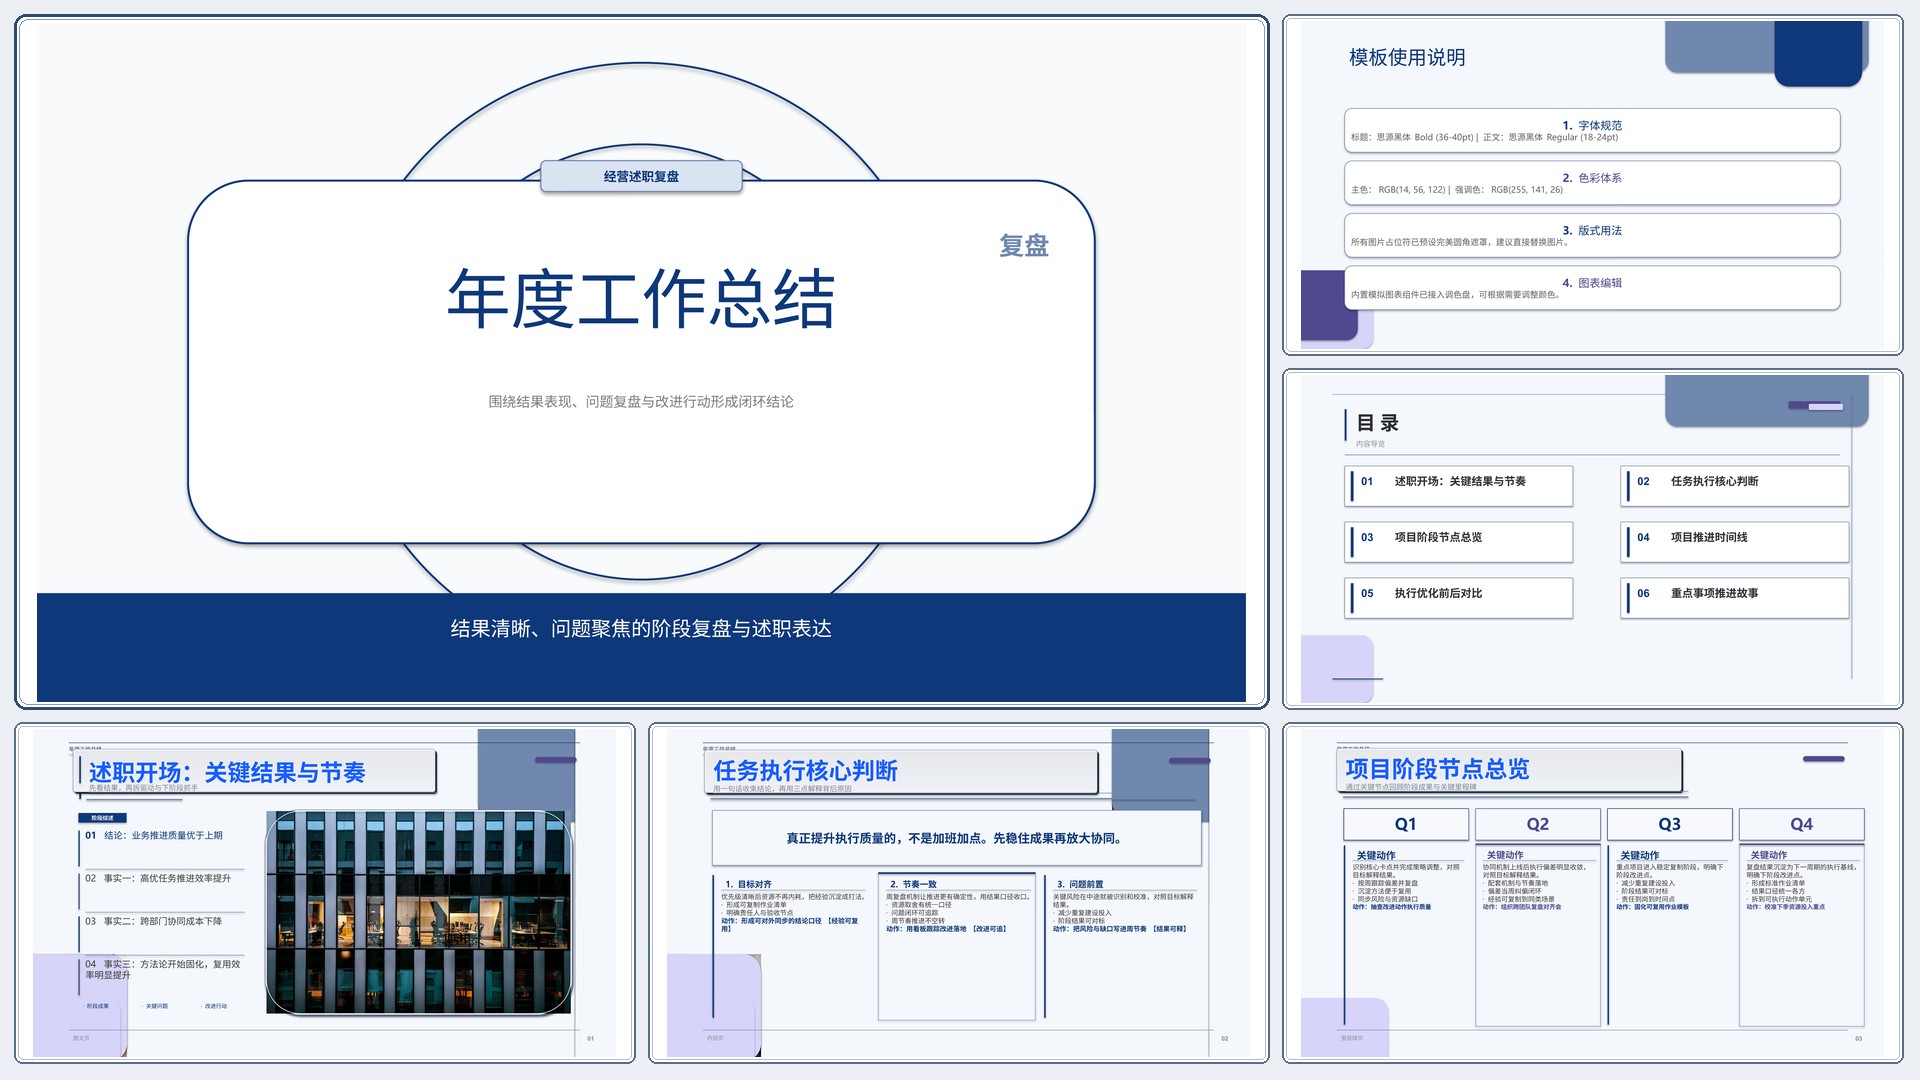Click the office building photo

(x=419, y=912)
